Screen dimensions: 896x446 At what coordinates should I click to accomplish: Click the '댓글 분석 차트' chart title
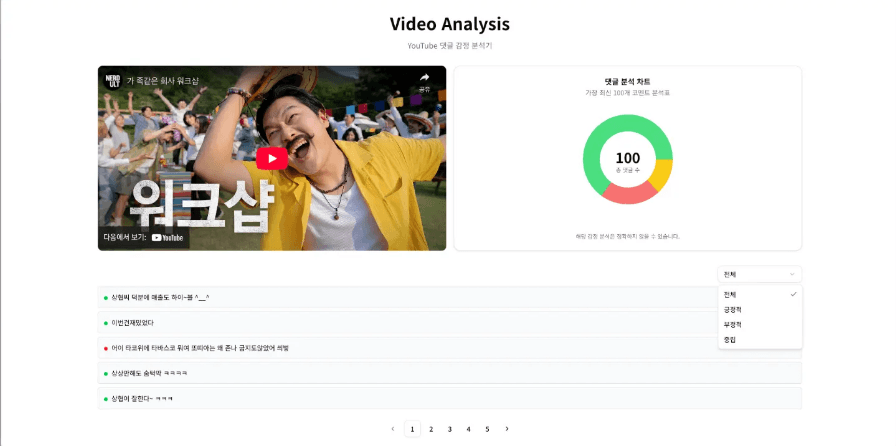tap(627, 82)
